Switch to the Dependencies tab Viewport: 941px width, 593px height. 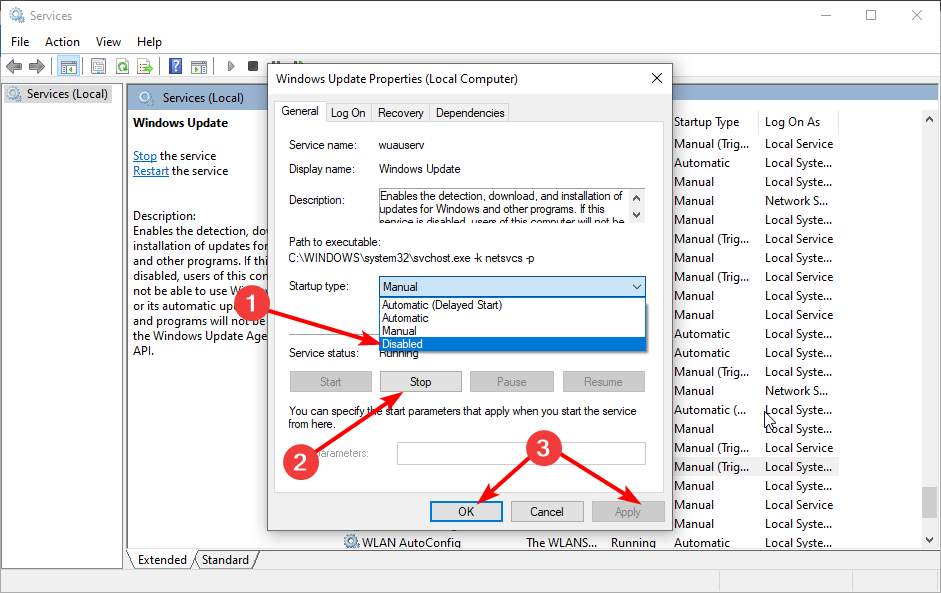point(470,113)
